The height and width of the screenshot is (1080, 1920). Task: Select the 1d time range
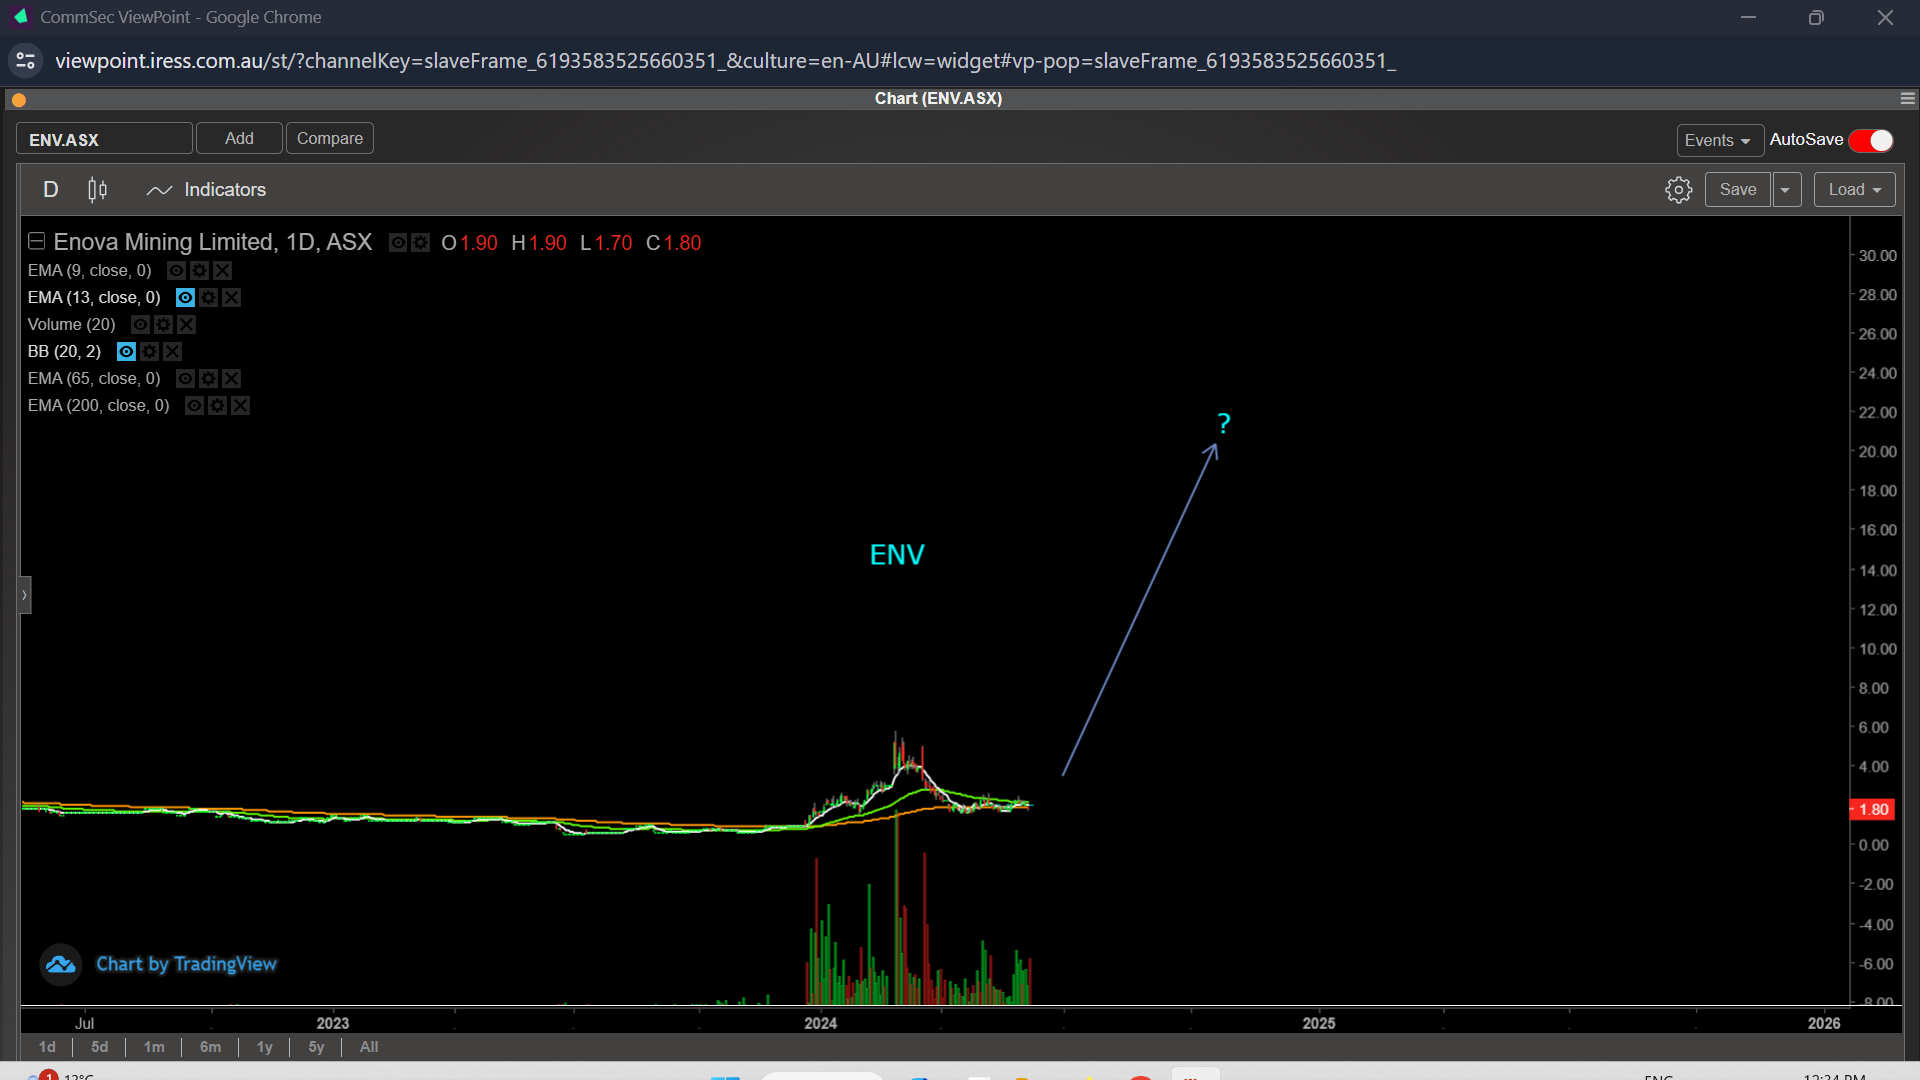coord(47,1047)
